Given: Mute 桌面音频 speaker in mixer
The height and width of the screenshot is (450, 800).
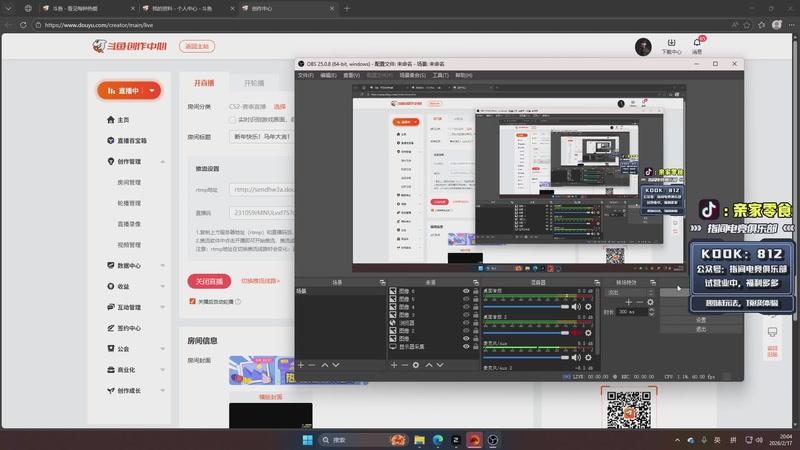Looking at the screenshot, I should 576,307.
